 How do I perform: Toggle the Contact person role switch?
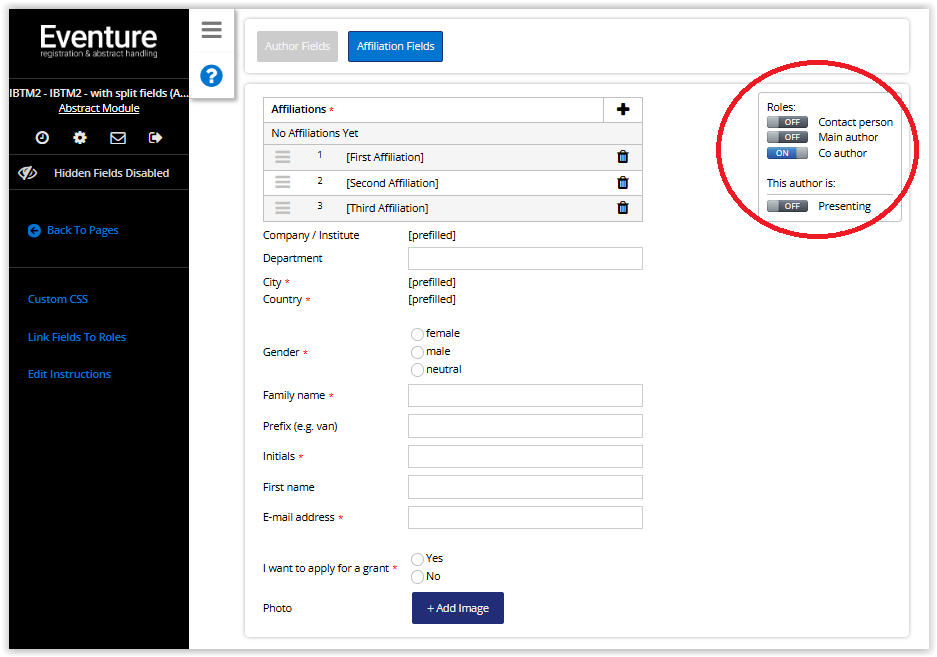[x=787, y=122]
